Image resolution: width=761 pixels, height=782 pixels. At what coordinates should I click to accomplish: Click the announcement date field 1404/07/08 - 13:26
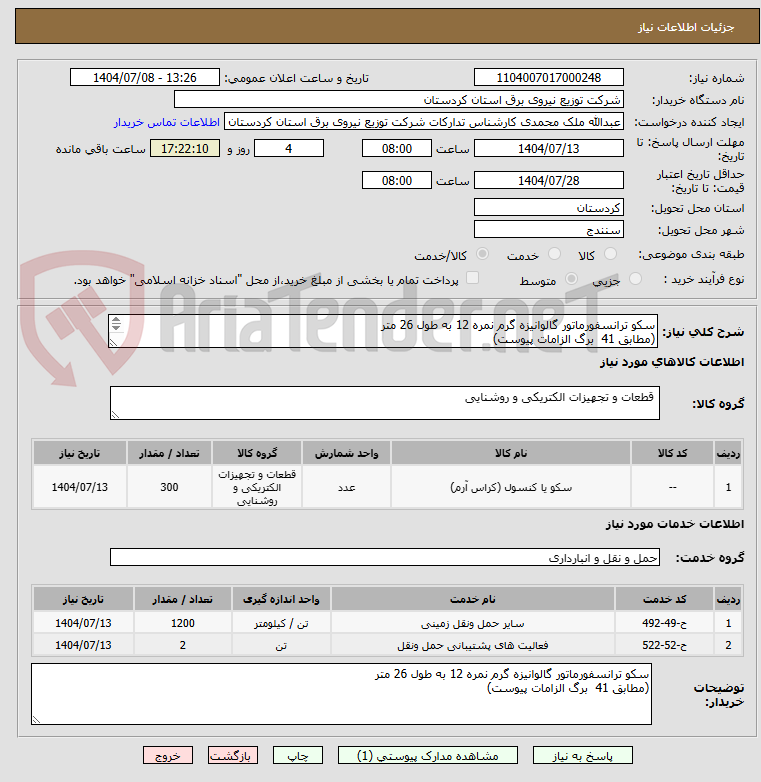click(145, 78)
